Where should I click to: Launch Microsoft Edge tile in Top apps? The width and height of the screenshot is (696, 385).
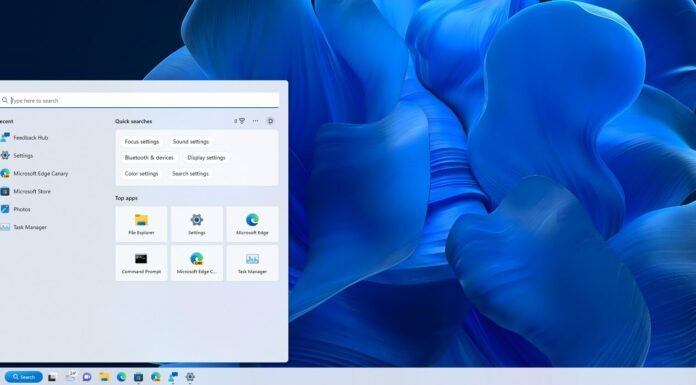click(252, 224)
